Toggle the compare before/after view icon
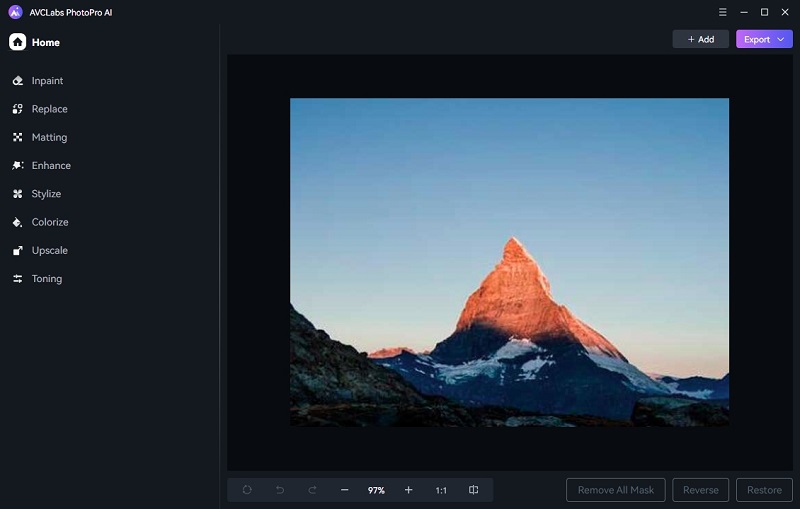 [x=473, y=490]
